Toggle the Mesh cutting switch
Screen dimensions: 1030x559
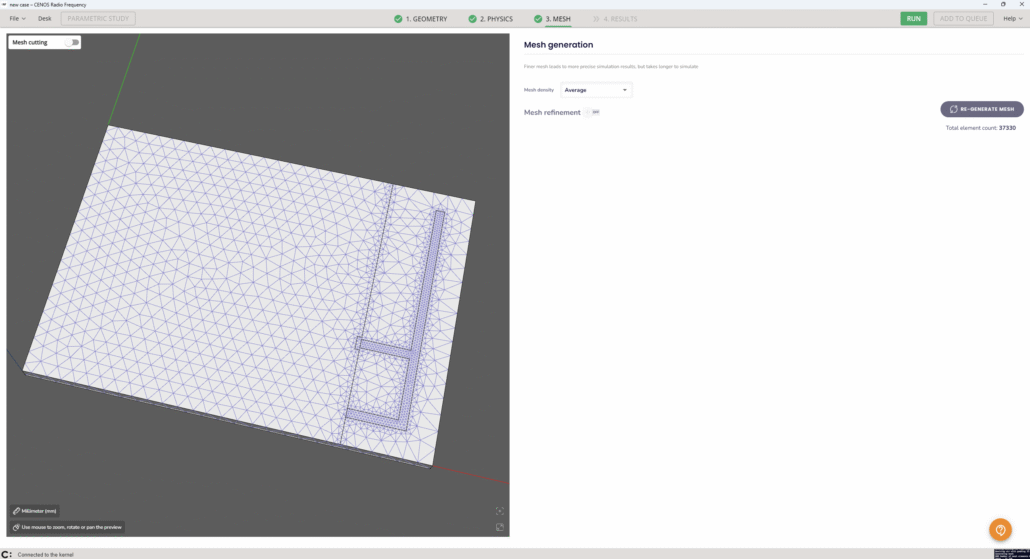click(x=72, y=42)
